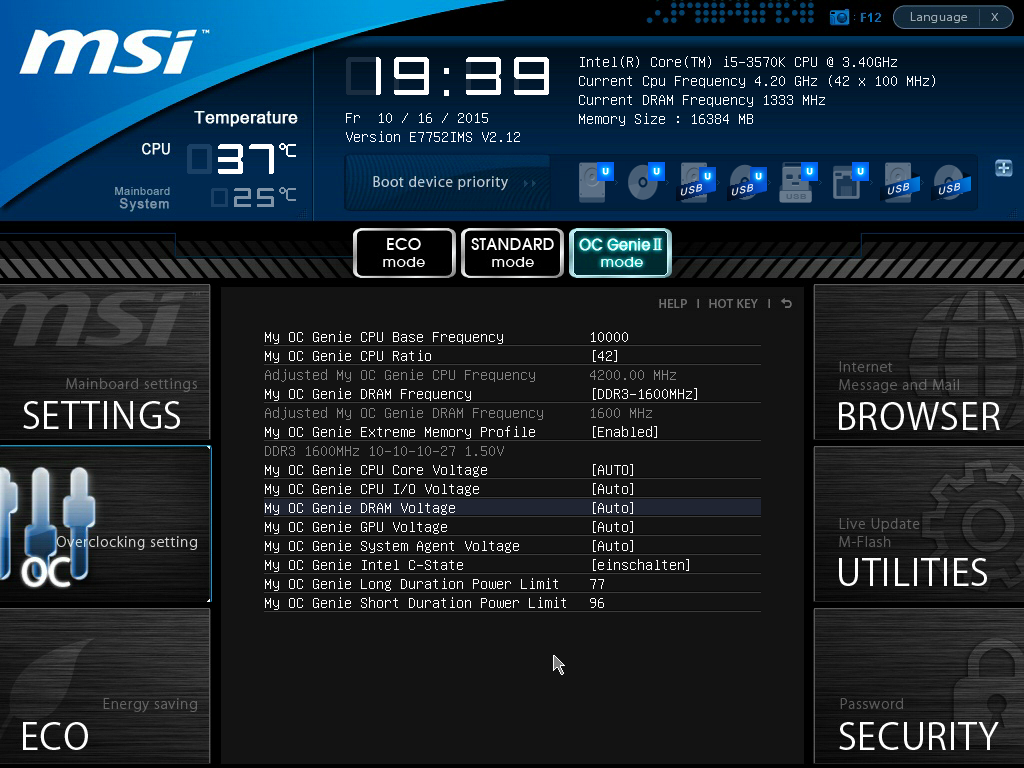The image size is (1024, 768).
Task: Select the UEFI USB key boot device
Action: pos(799,182)
